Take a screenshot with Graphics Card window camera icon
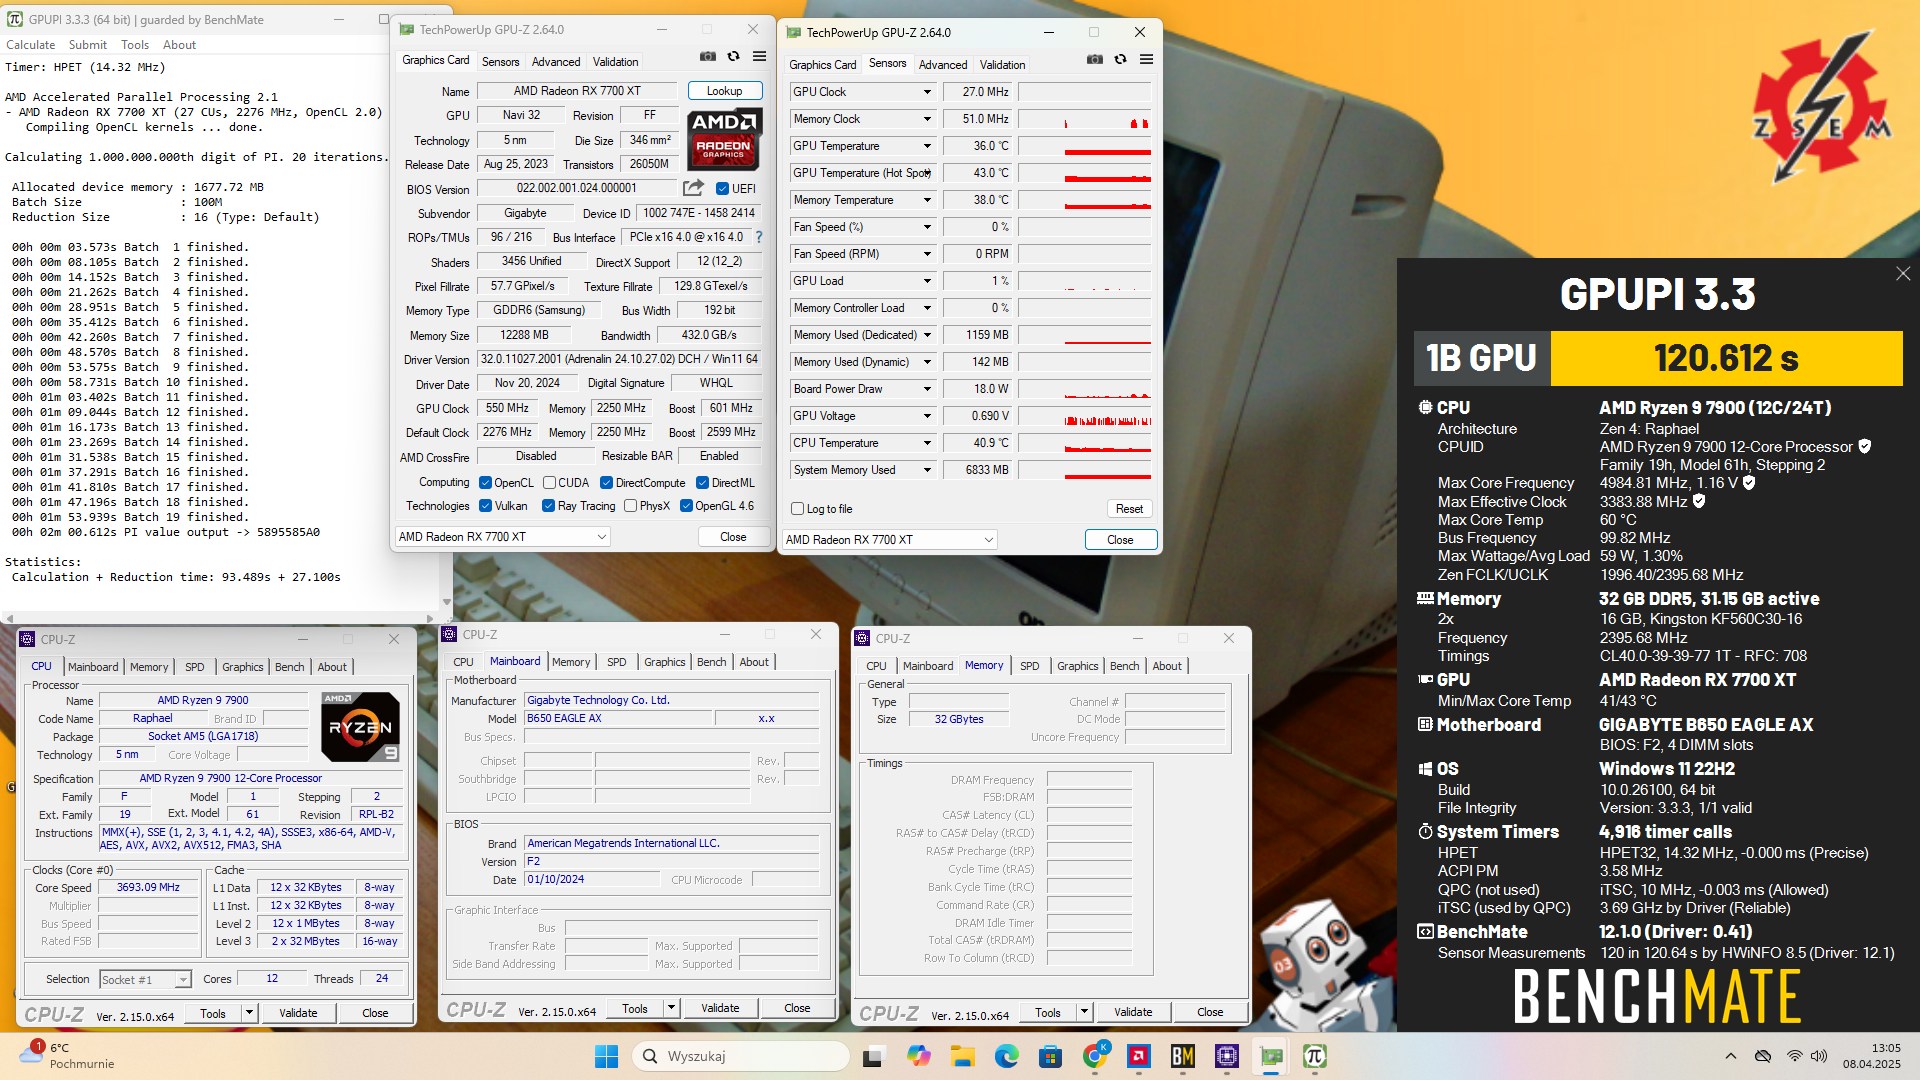This screenshot has height=1080, width=1920. pyautogui.click(x=708, y=57)
